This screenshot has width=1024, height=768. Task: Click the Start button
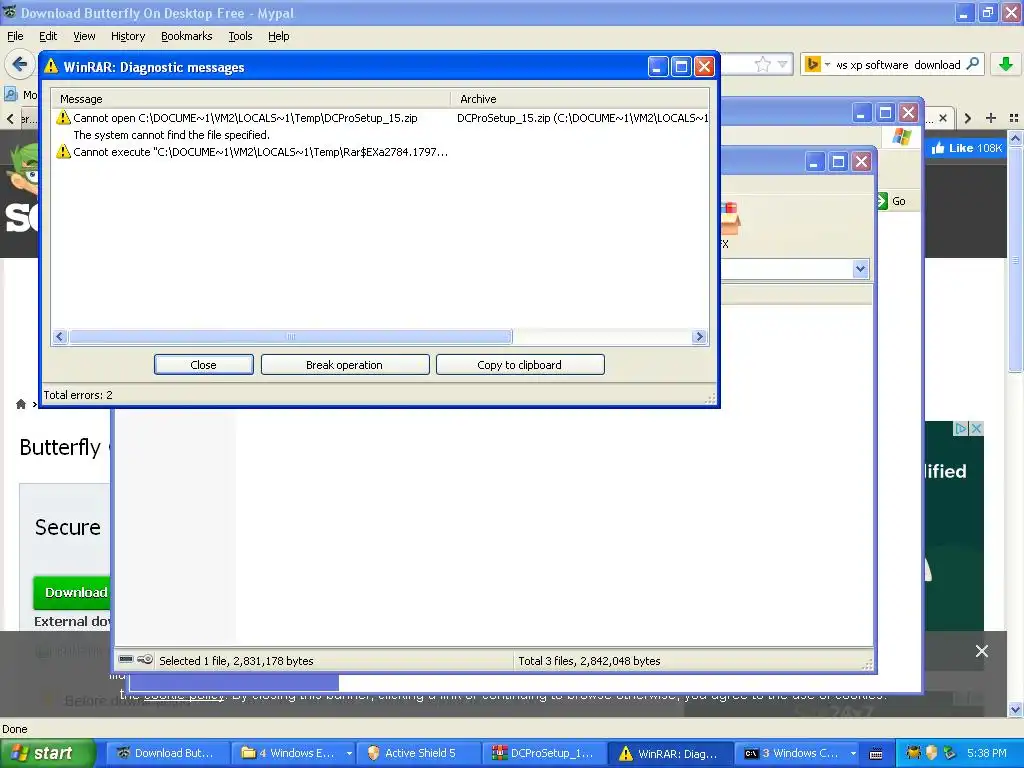pyautogui.click(x=48, y=753)
